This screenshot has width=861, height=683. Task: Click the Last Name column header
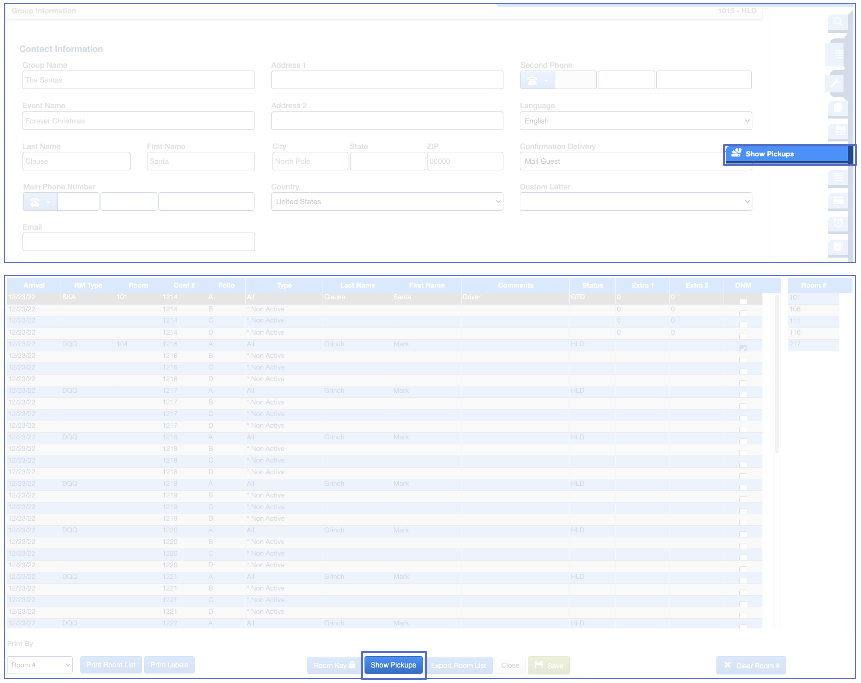357,285
